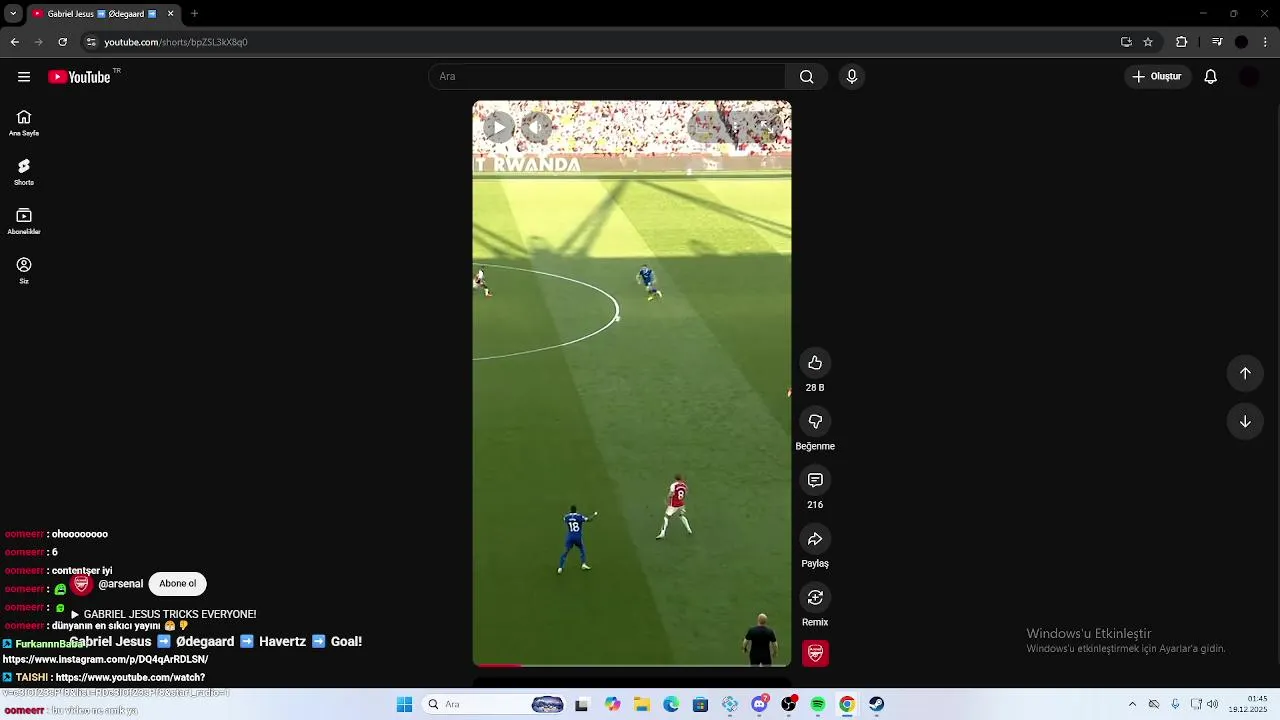The width and height of the screenshot is (1280, 720).
Task: Click the YouTube search field
Action: pyautogui.click(x=607, y=77)
